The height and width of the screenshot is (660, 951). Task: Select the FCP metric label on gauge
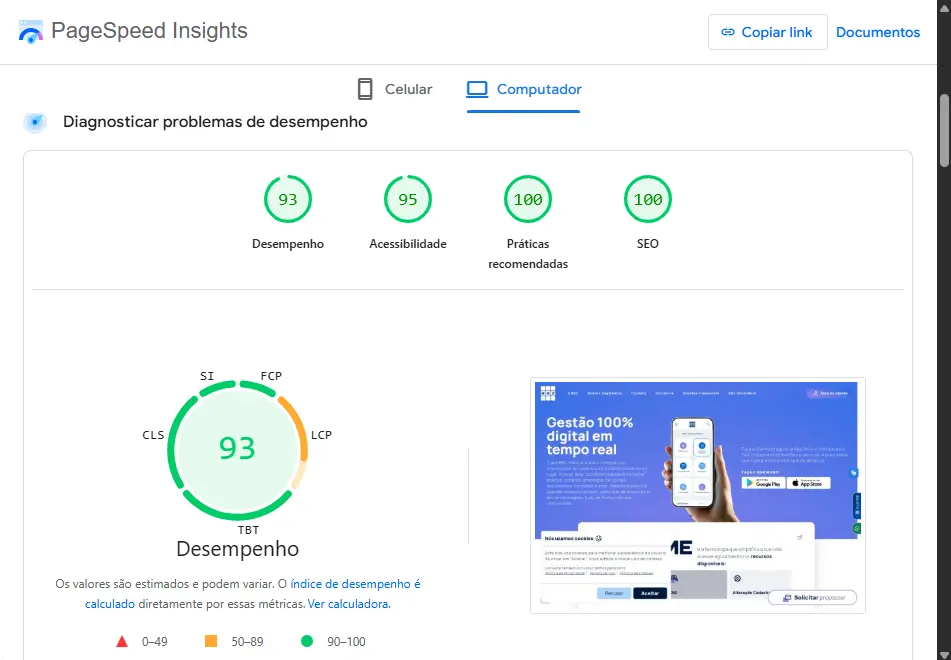point(271,376)
